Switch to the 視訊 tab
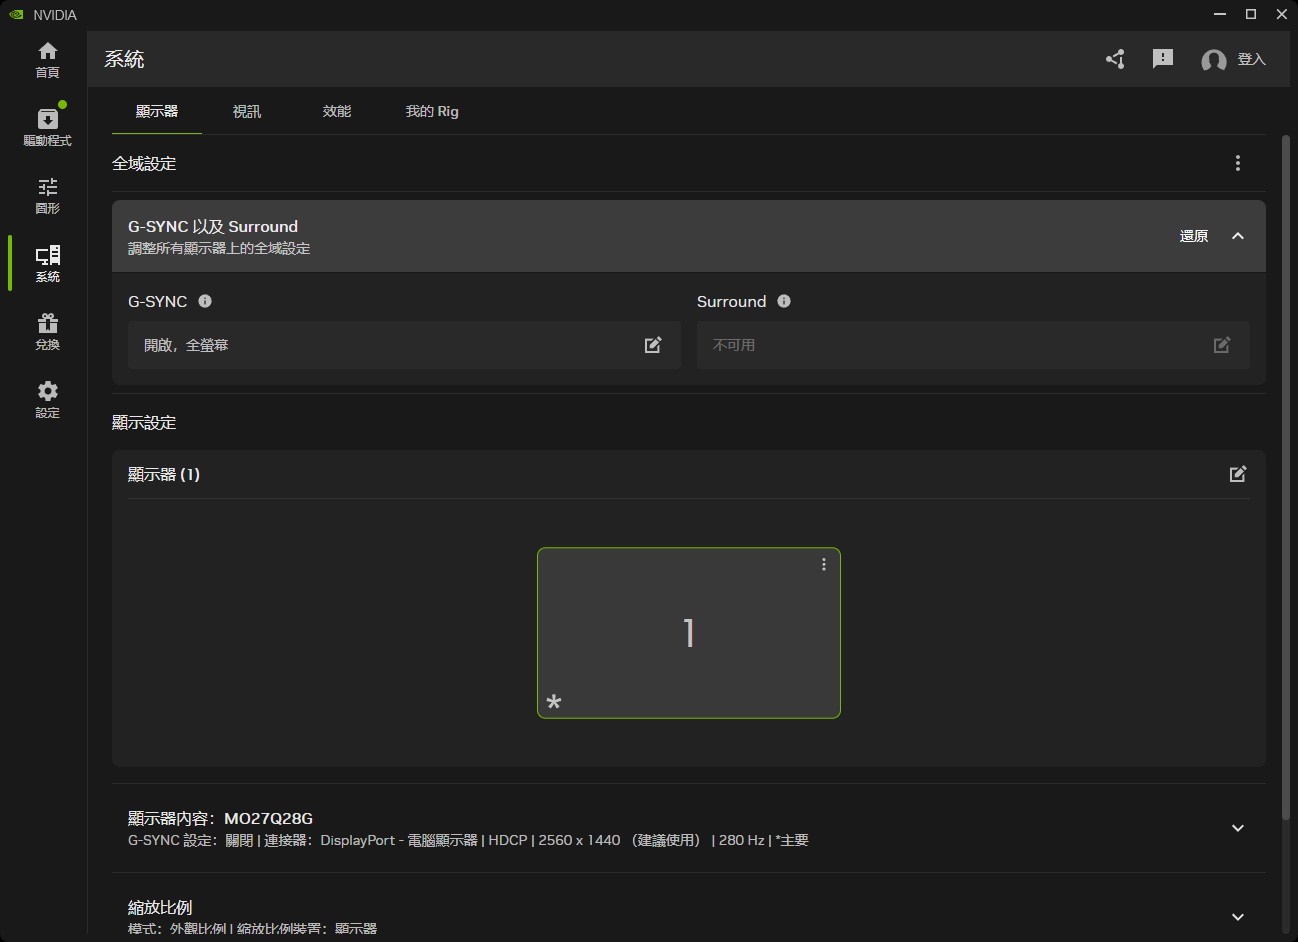The height and width of the screenshot is (942, 1298). point(246,111)
